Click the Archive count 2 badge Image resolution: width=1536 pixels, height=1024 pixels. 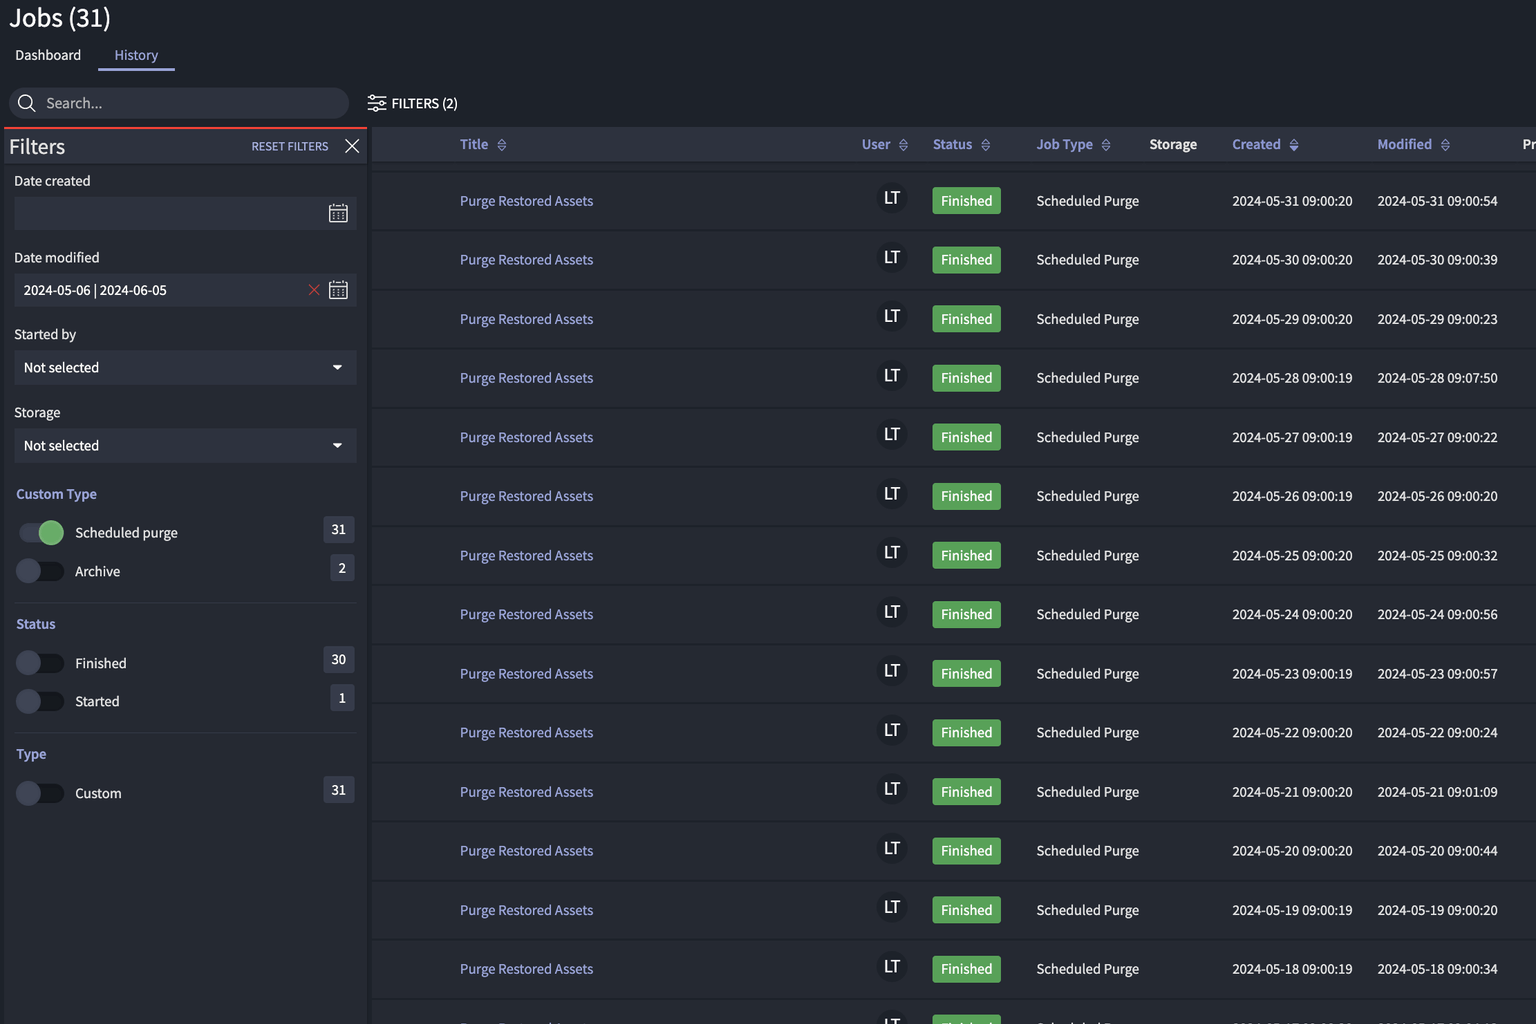[x=342, y=569]
